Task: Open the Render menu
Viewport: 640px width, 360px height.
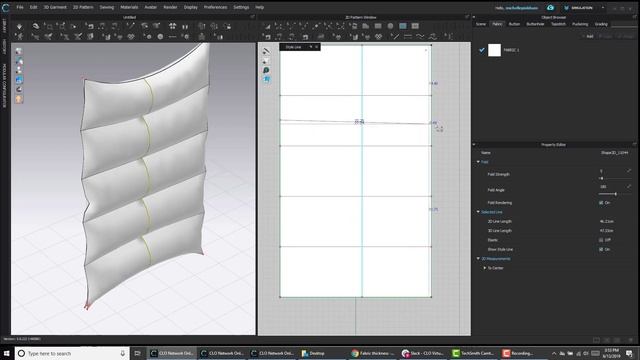Action: [170, 7]
